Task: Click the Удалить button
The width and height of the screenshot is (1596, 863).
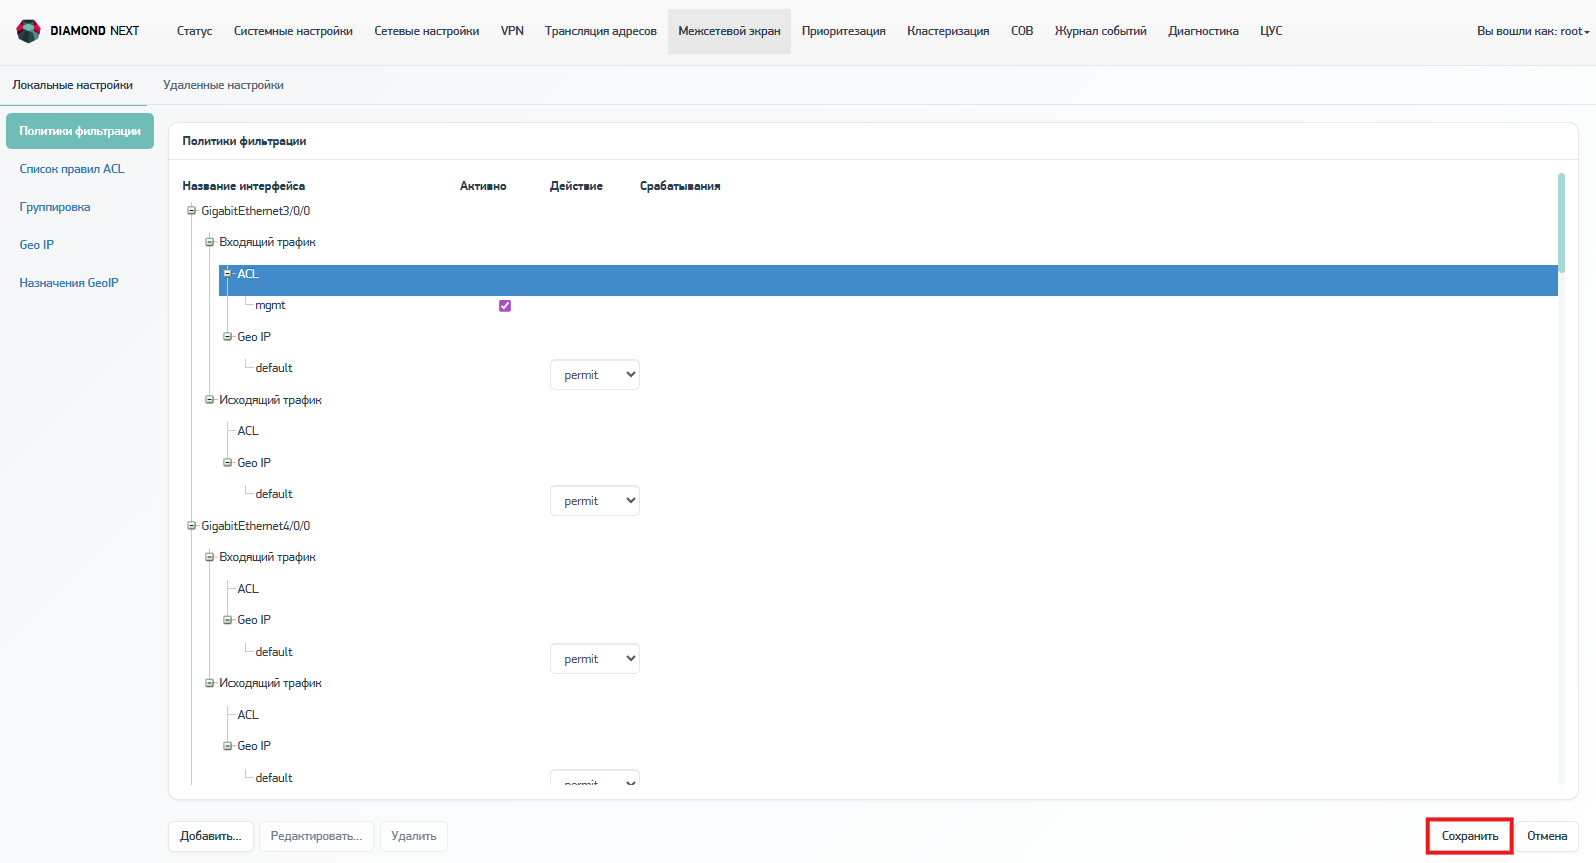Action: click(414, 836)
